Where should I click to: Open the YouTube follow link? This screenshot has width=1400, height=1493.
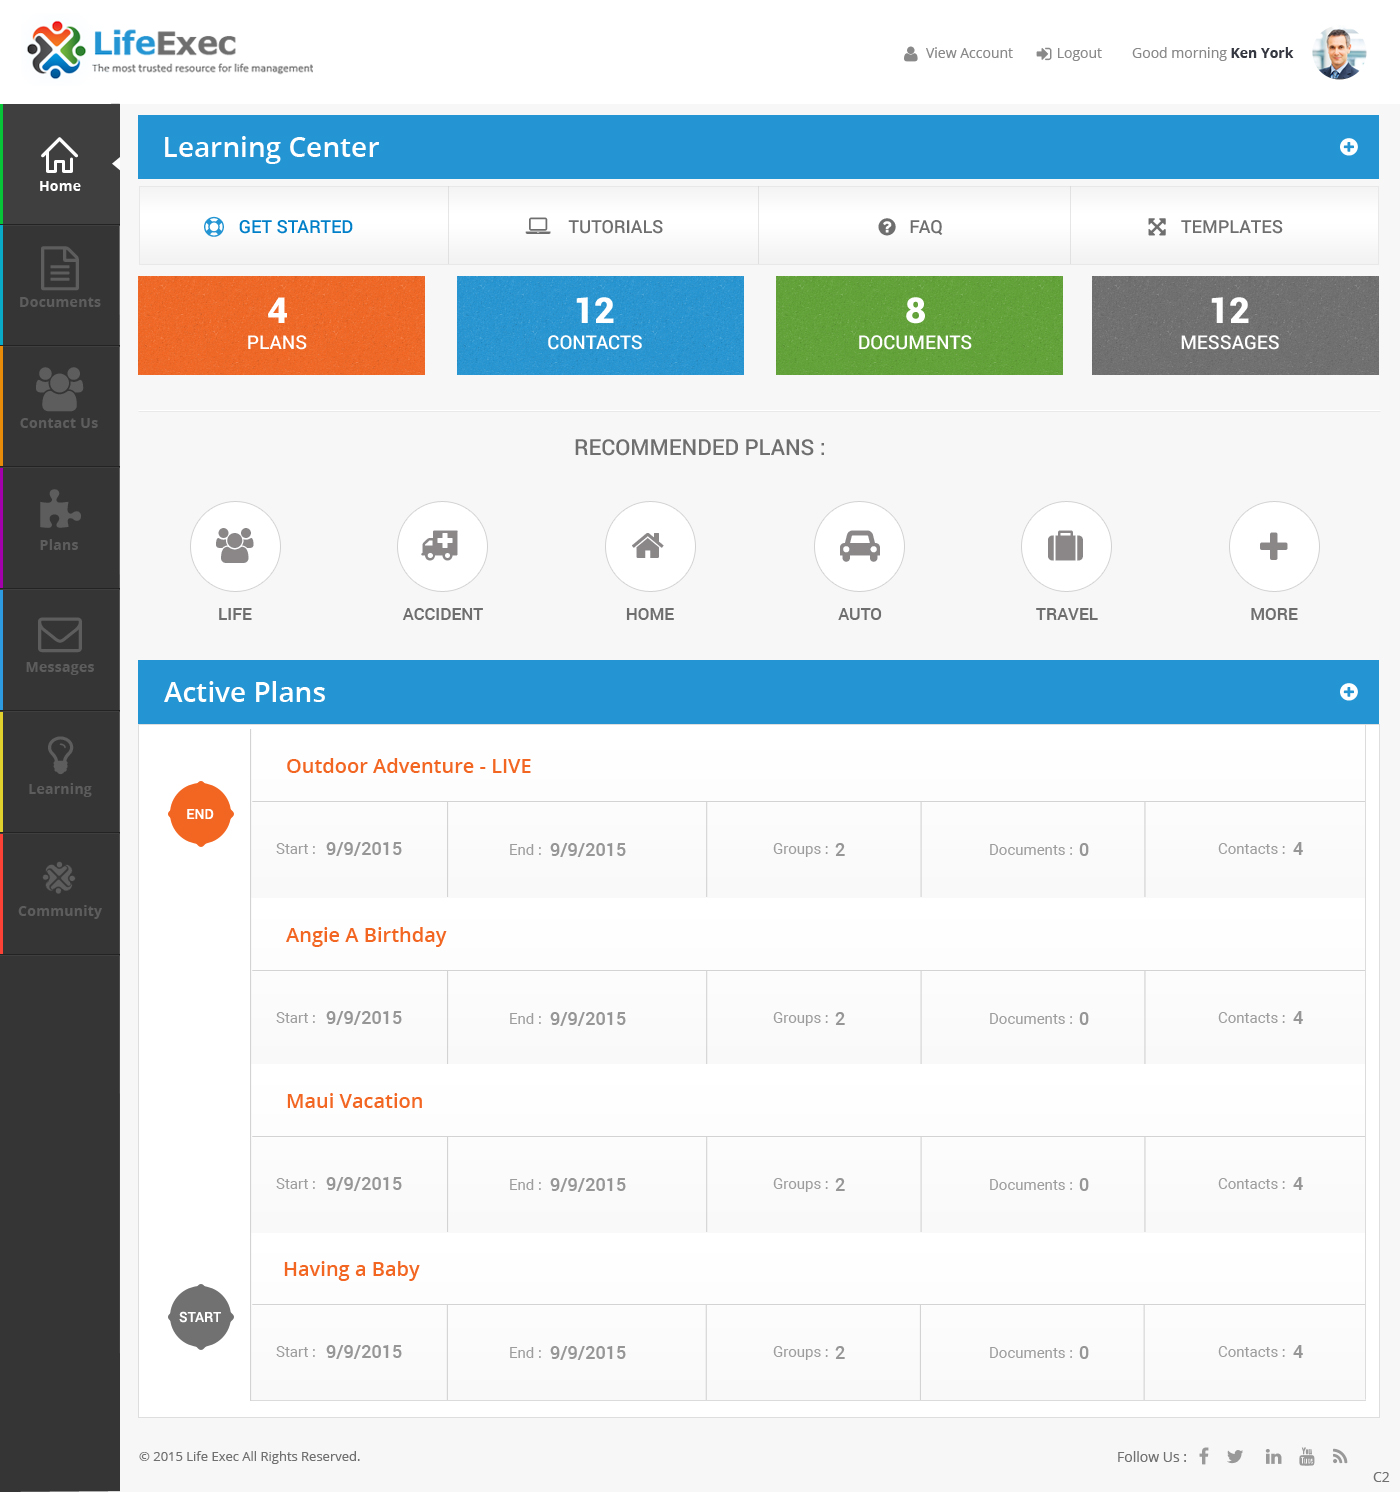click(1307, 1456)
